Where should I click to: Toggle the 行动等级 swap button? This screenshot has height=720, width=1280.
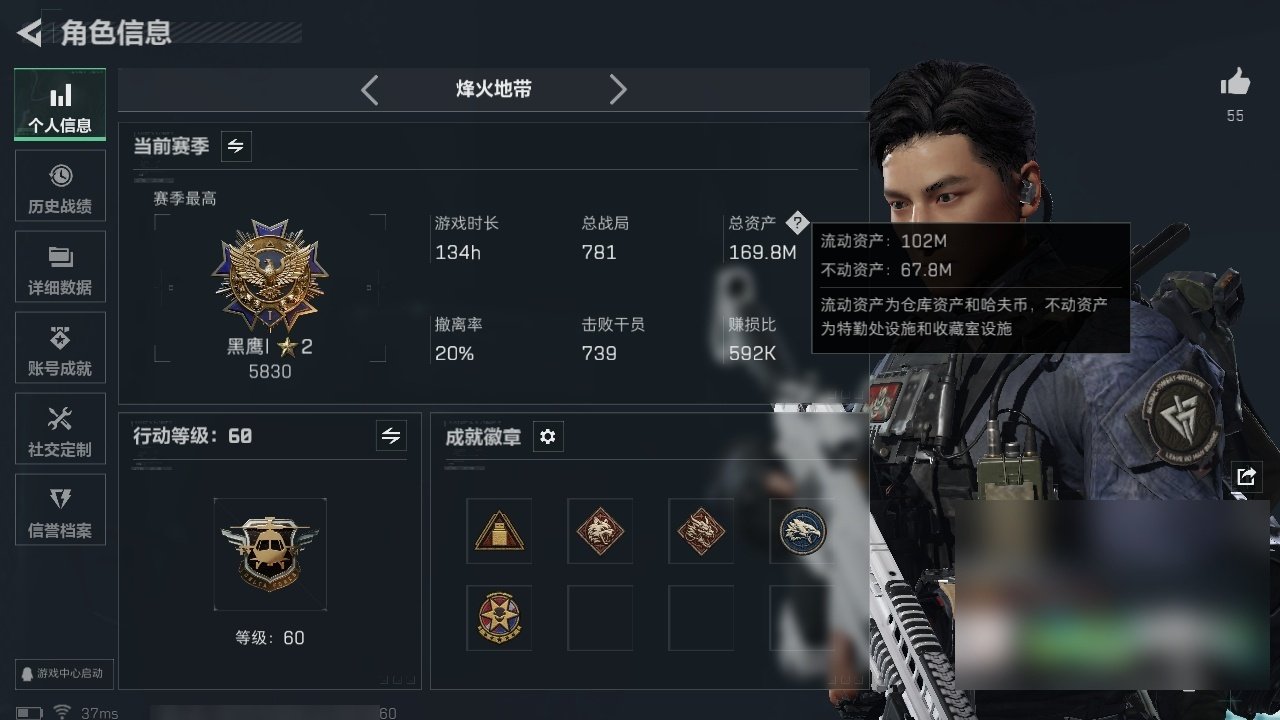391,436
